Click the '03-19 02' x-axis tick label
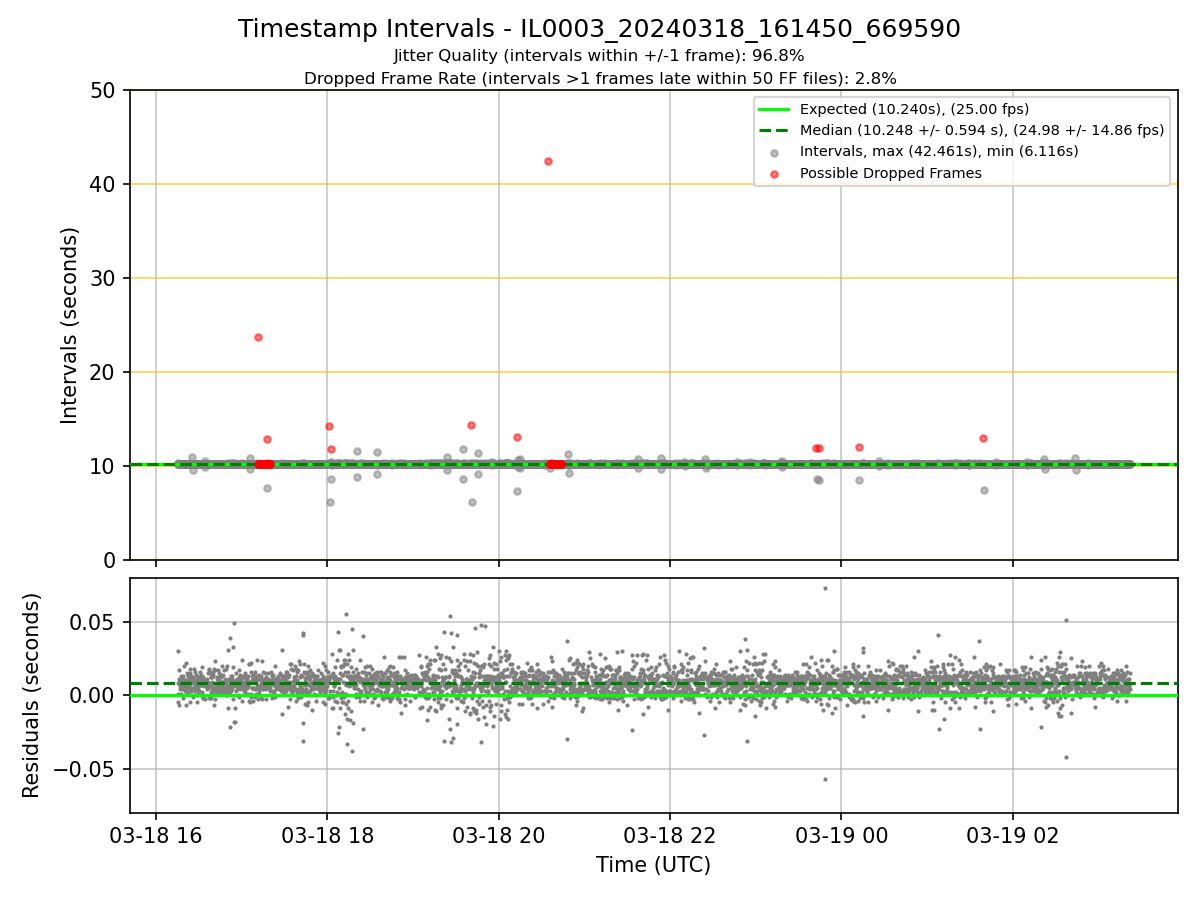Viewport: 1200px width, 900px height. (x=1013, y=835)
